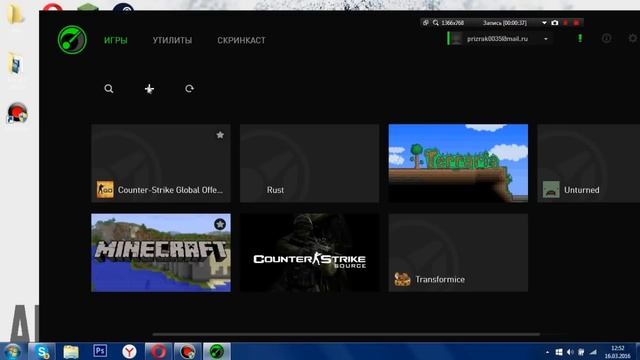Toggle favorite star on Minecraft tile
640x360 pixels.
[x=220, y=224]
